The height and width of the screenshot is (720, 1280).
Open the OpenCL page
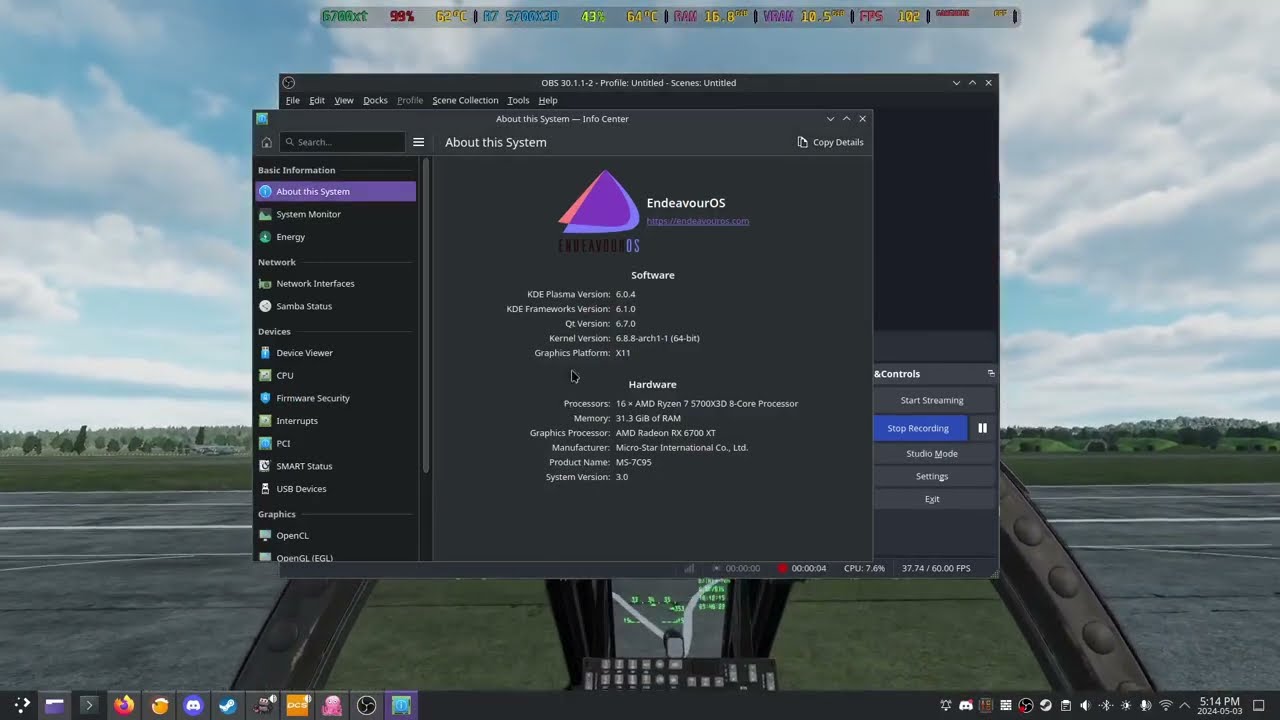coord(336,535)
